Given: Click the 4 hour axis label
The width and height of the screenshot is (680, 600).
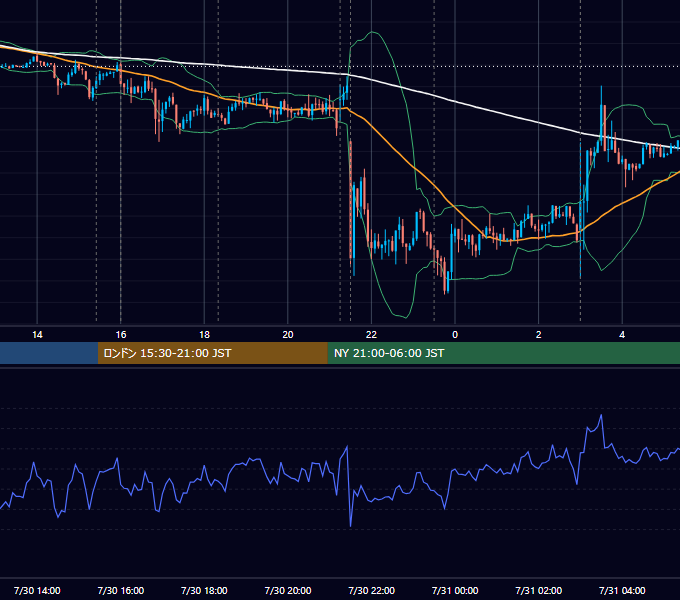Looking at the screenshot, I should 622,335.
